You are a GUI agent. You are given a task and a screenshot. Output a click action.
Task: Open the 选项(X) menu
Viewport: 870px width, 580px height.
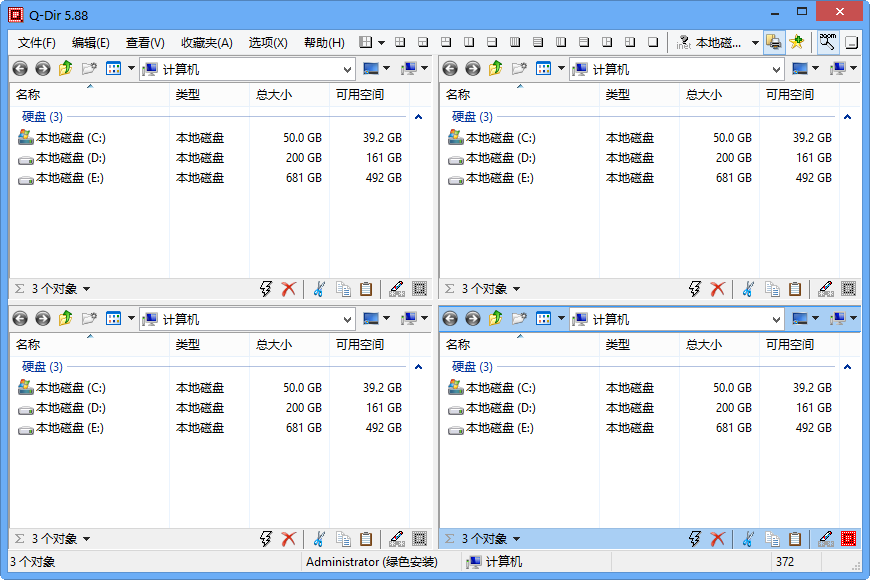point(268,42)
